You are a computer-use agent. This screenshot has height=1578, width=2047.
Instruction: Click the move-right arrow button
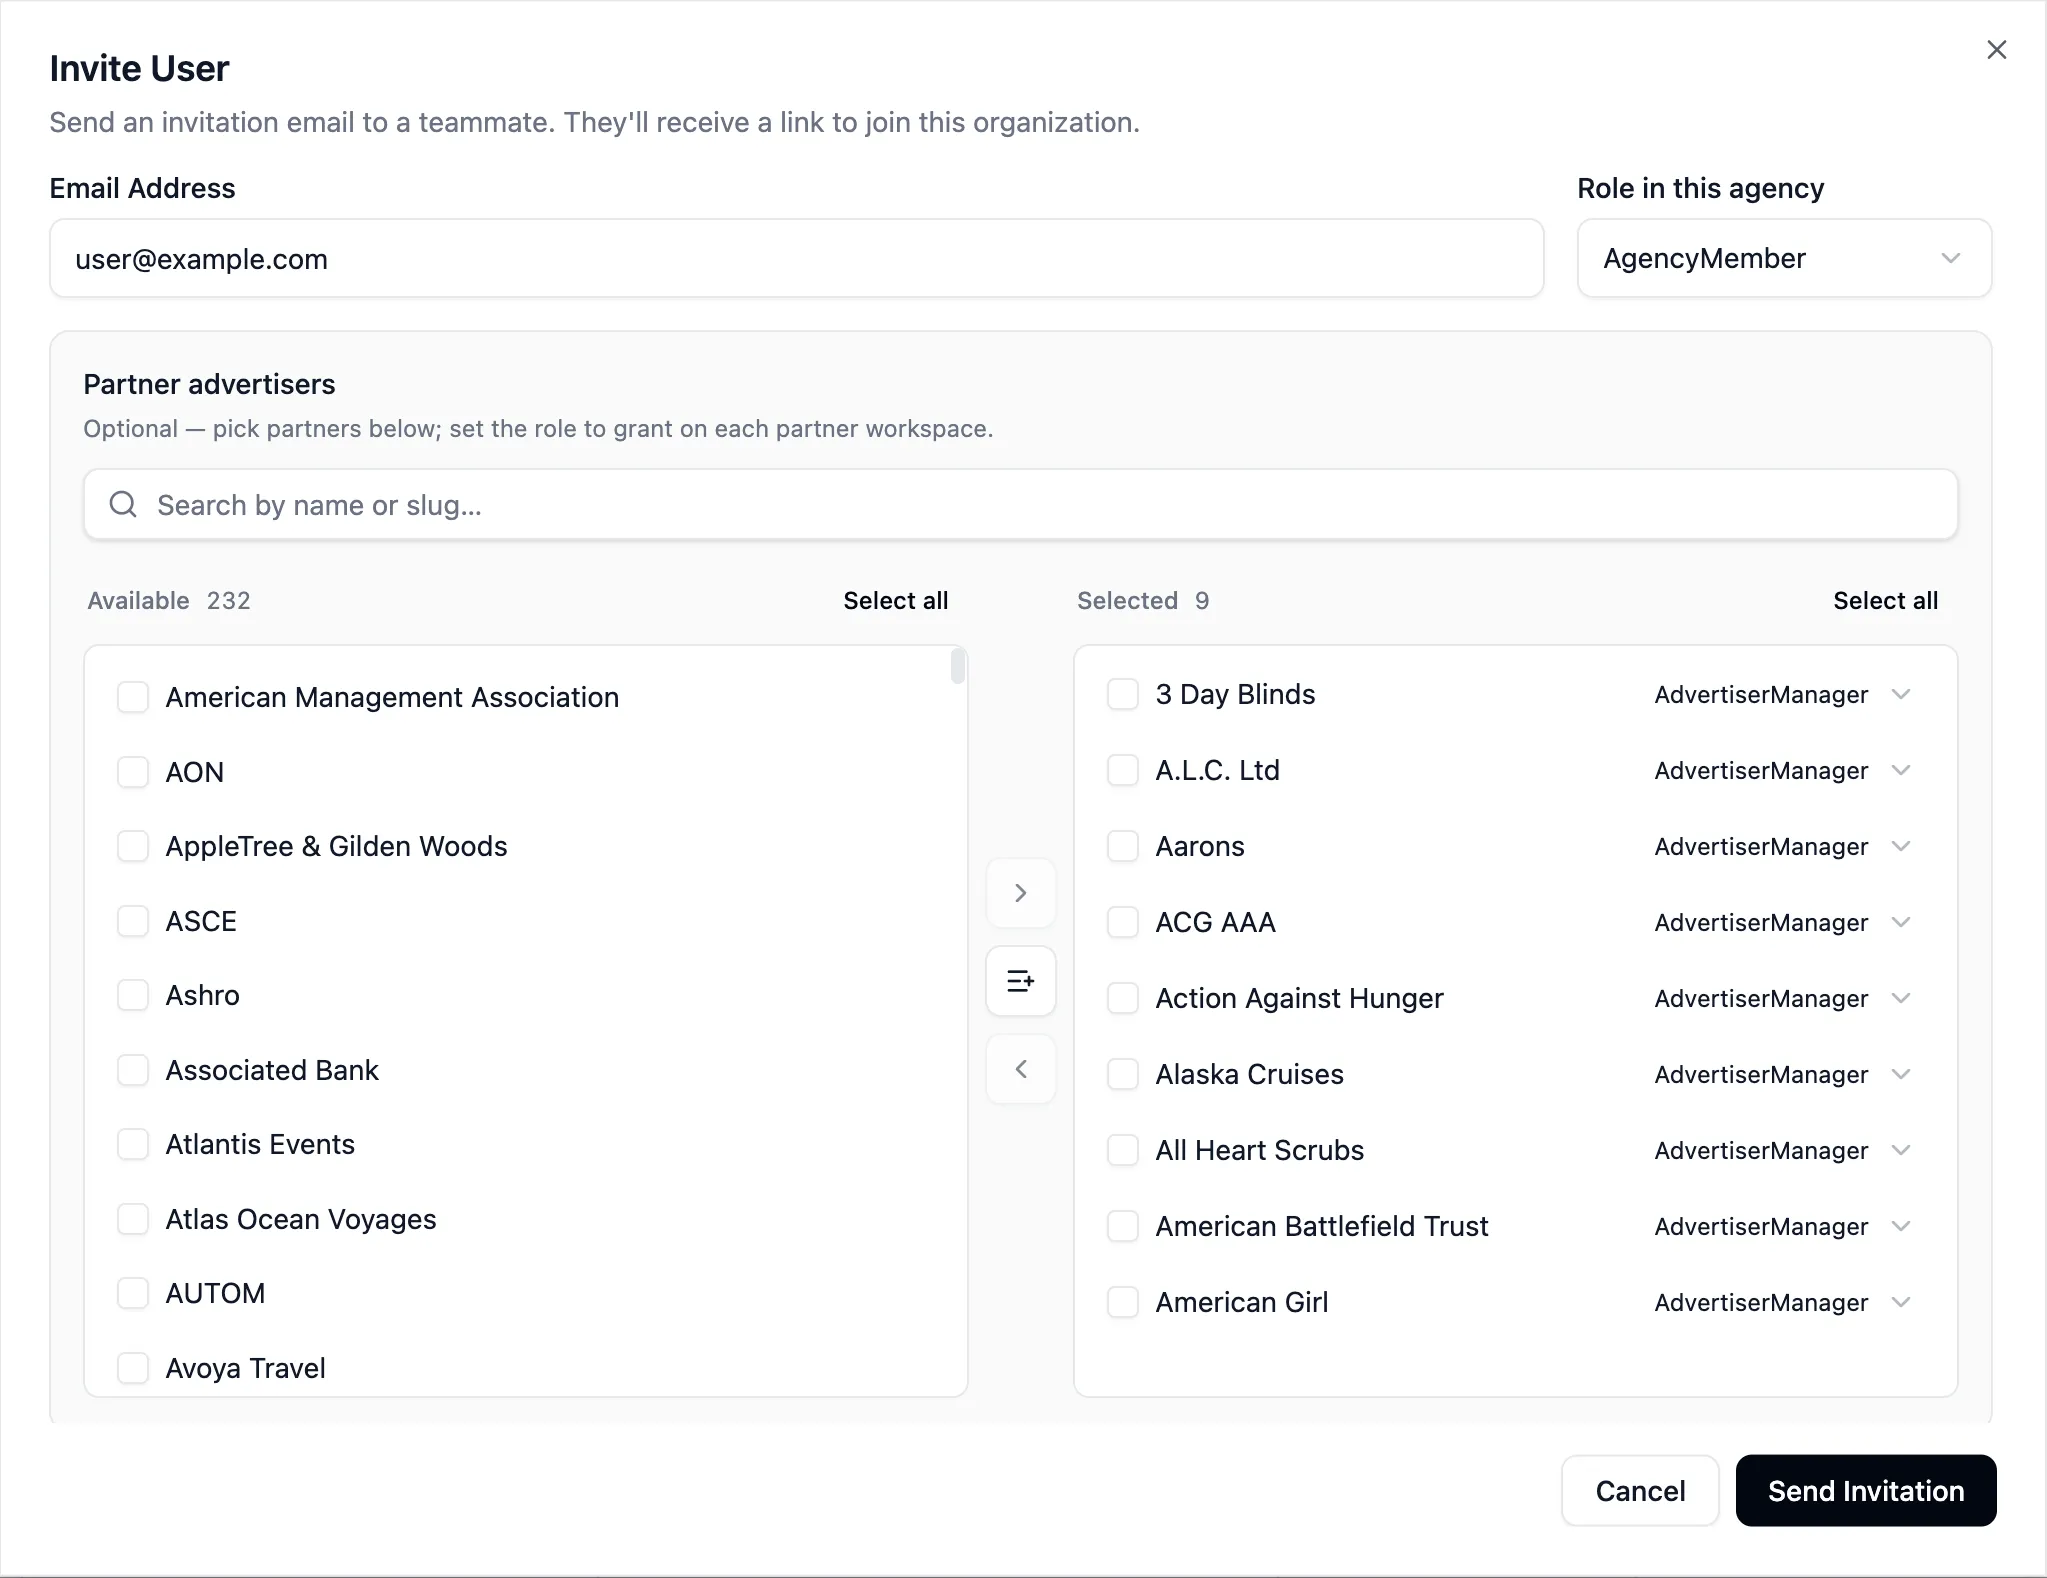pos(1020,893)
